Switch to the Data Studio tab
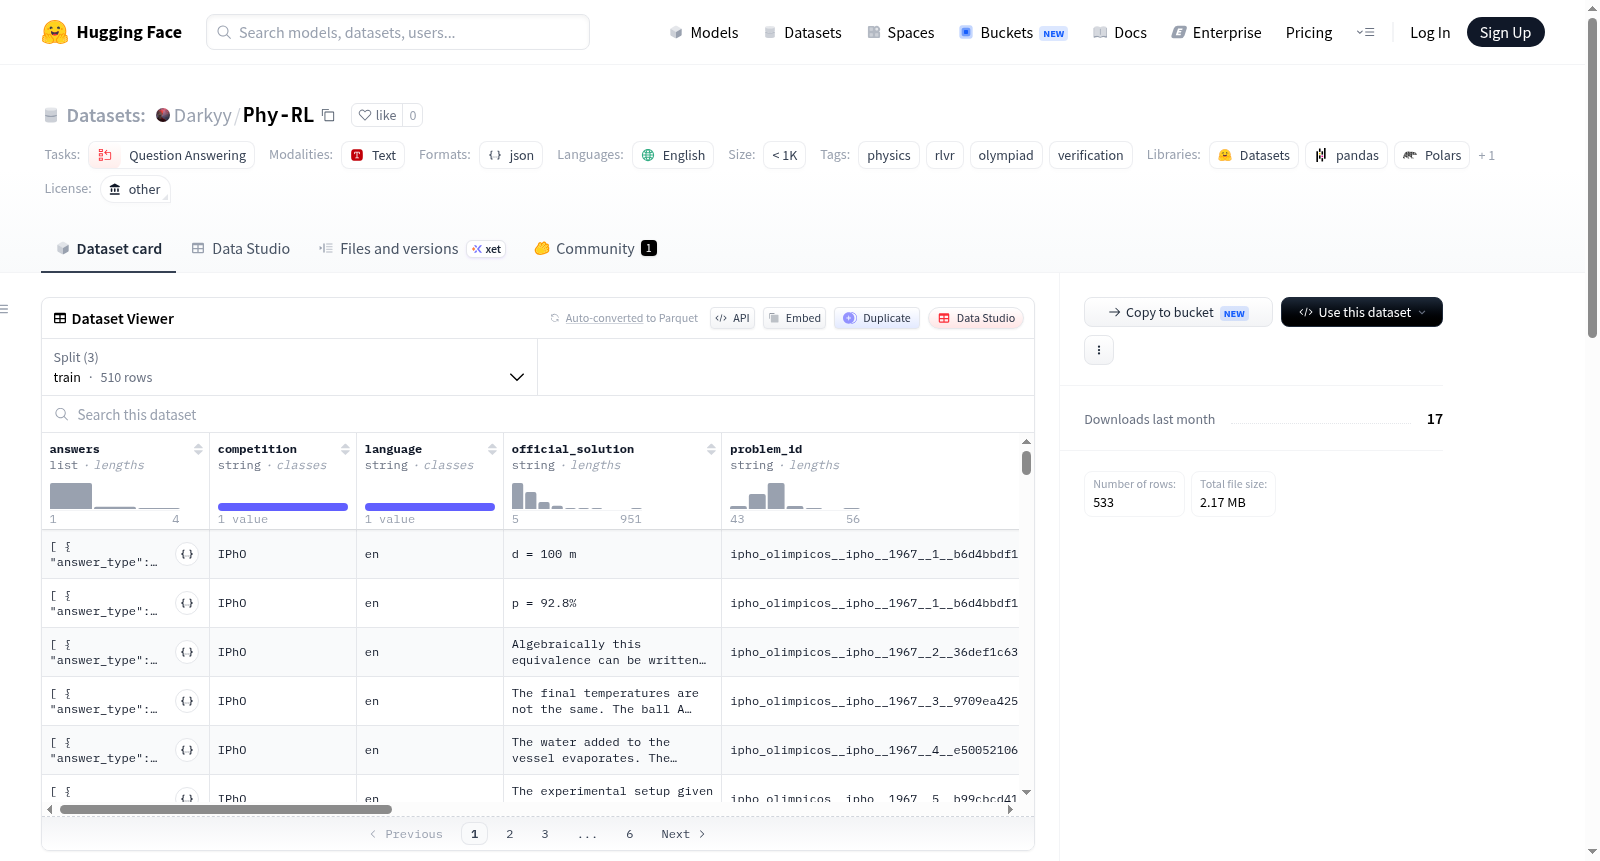This screenshot has width=1600, height=861. click(x=241, y=249)
